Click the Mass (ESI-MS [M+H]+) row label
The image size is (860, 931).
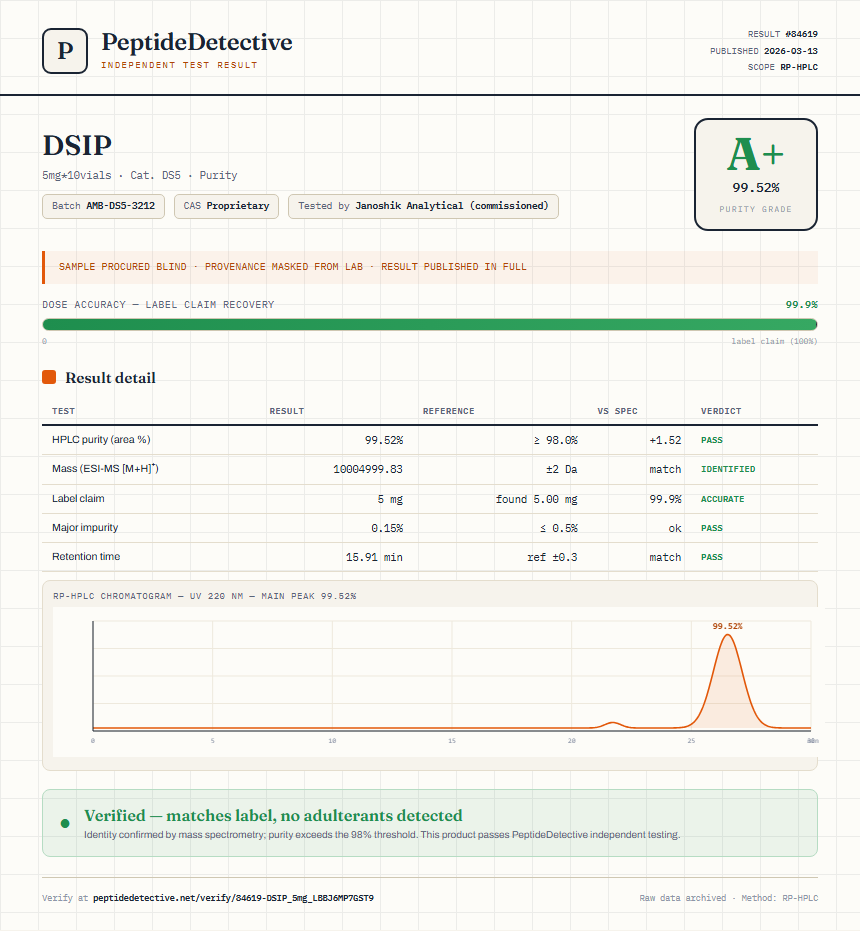[x=105, y=468]
